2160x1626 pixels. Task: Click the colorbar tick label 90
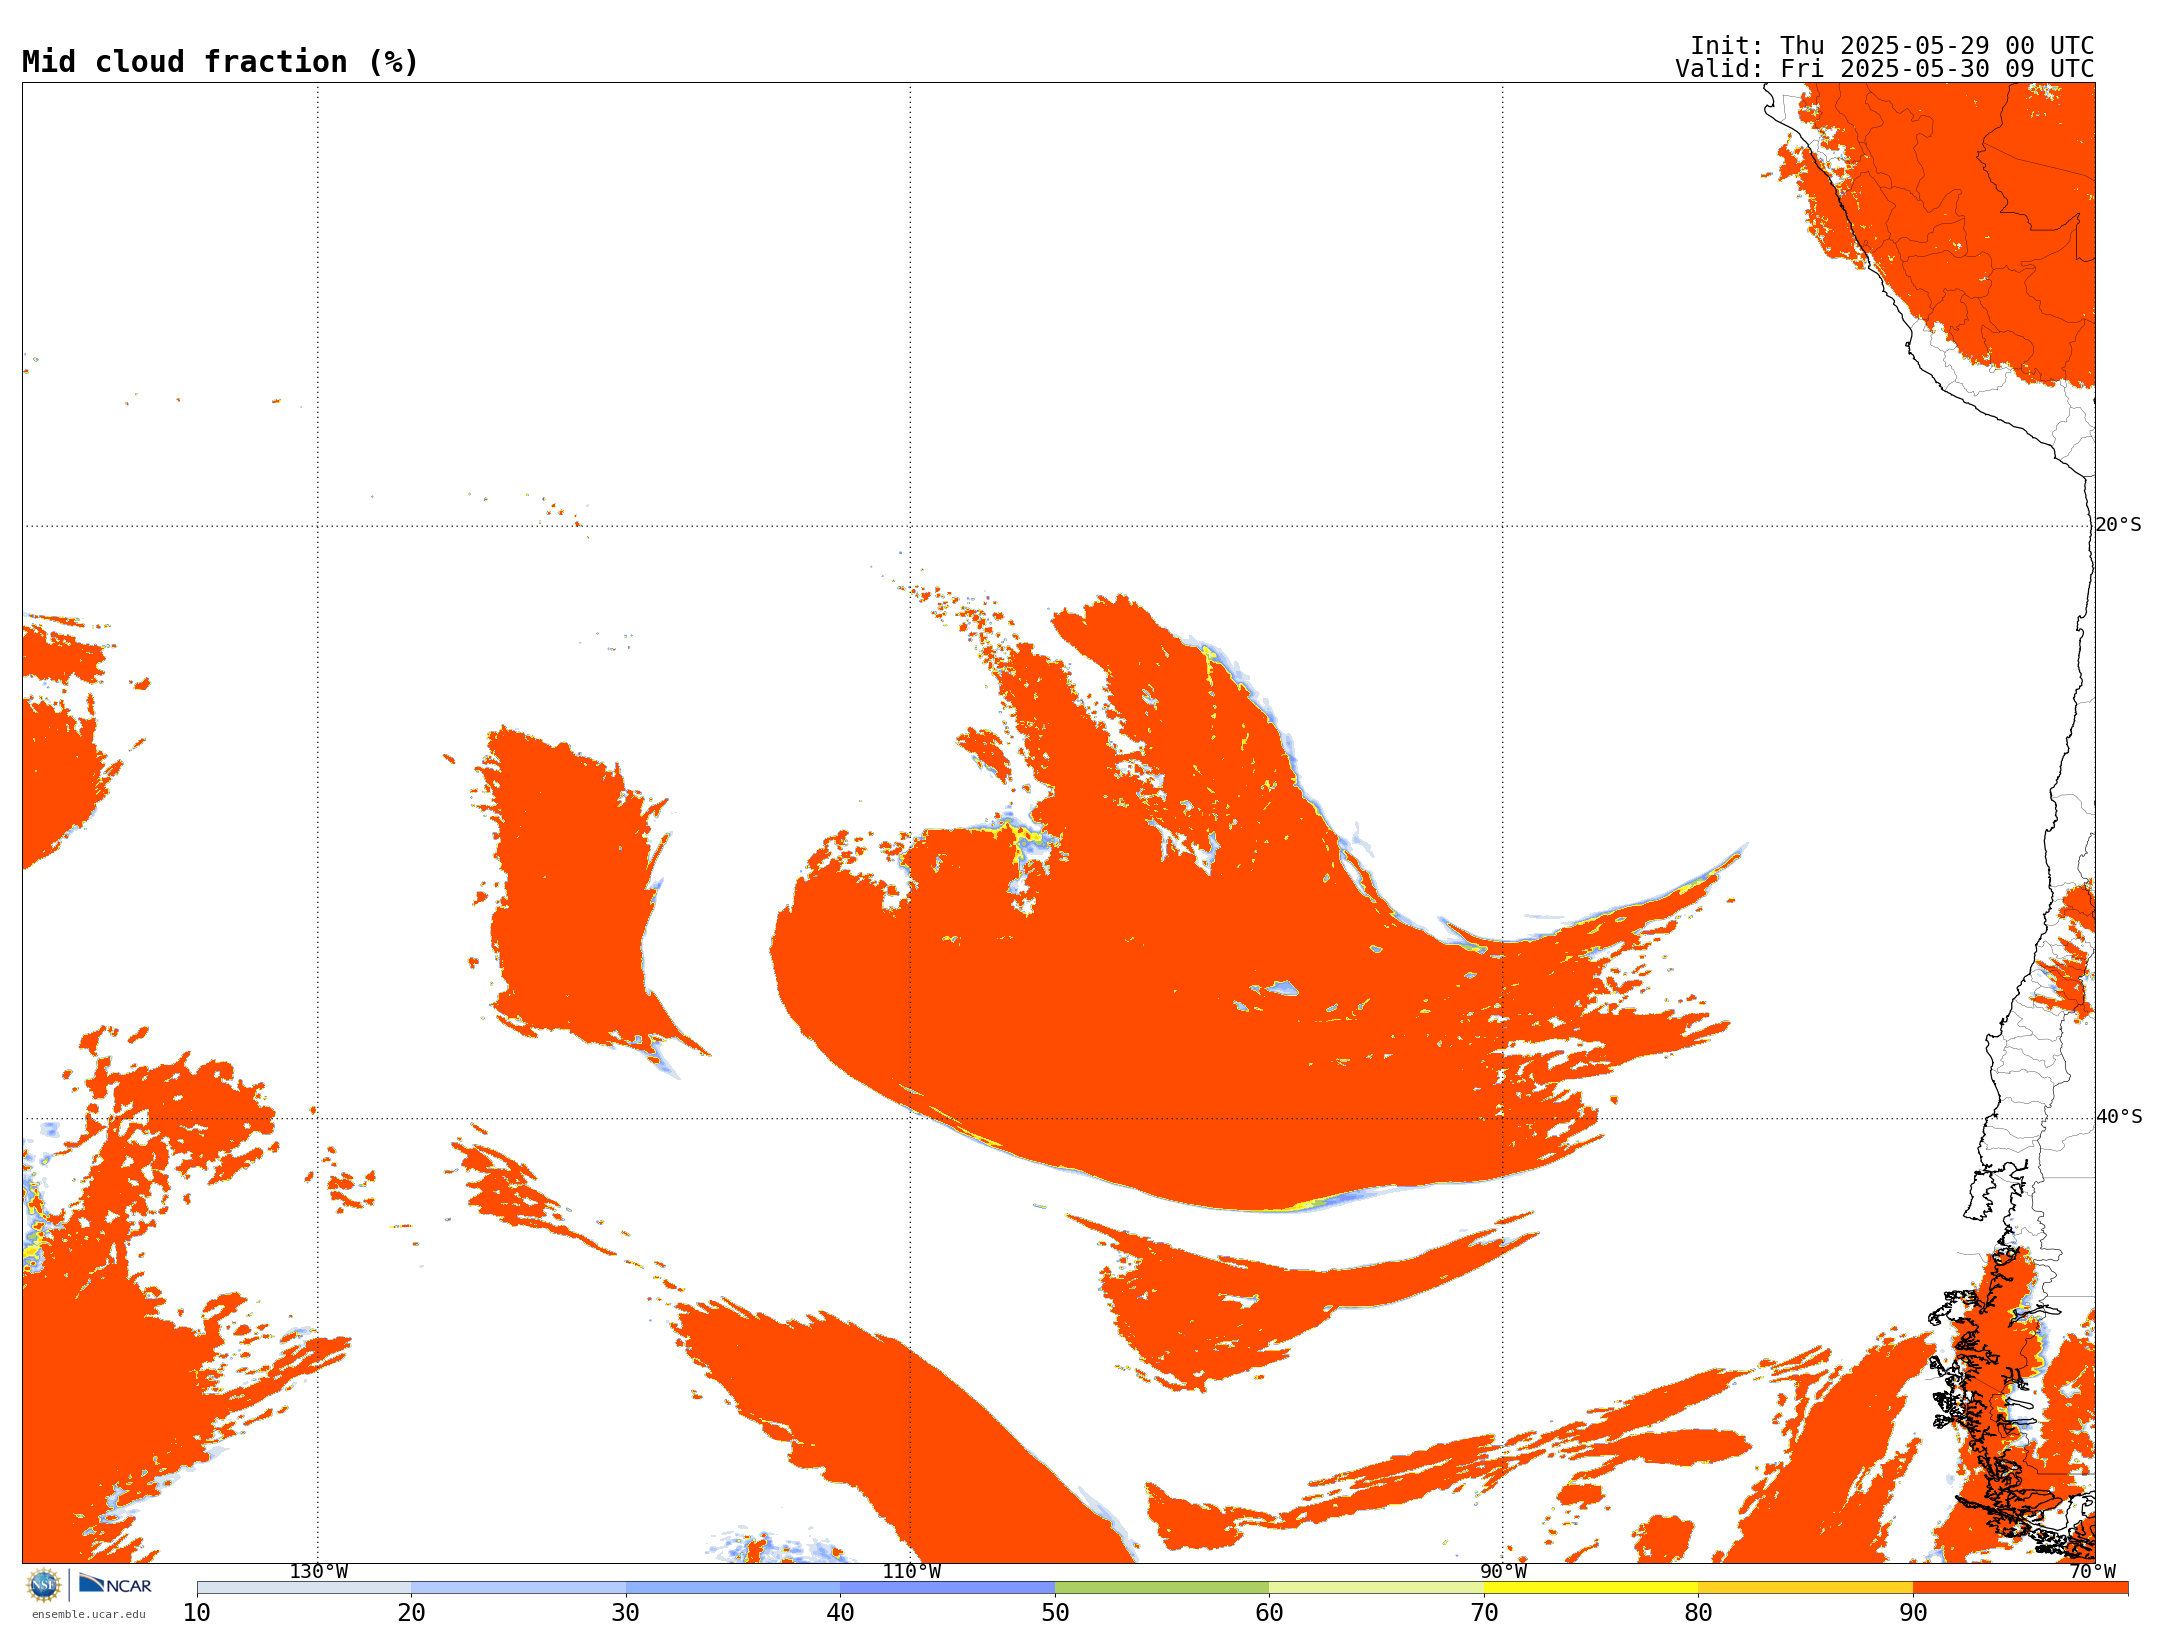pos(1913,1613)
